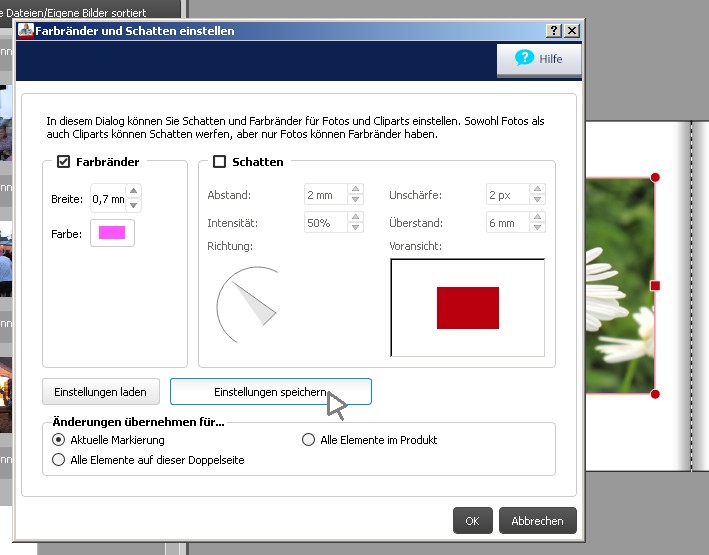Click the Intensität 50% field

pos(326,223)
